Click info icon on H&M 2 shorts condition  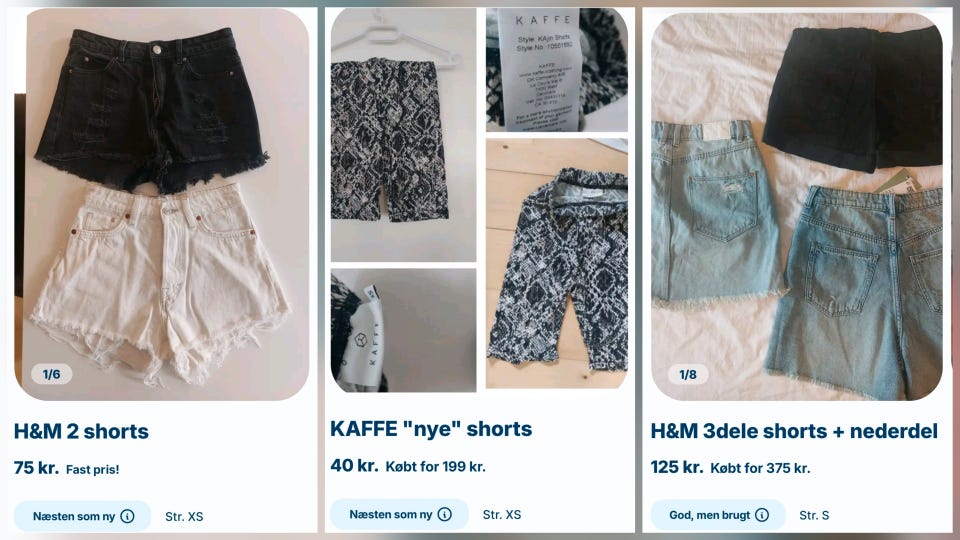pos(127,516)
